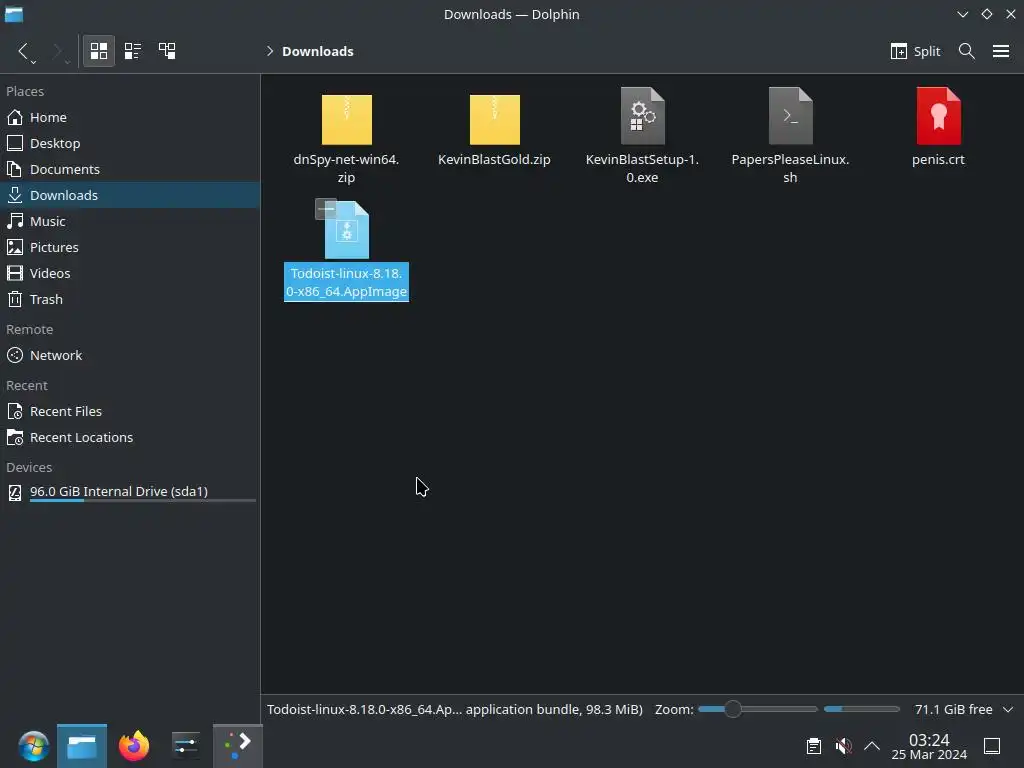Click the Dolphin file manager taskbar icon
Screen dimensions: 1024x768
82,746
